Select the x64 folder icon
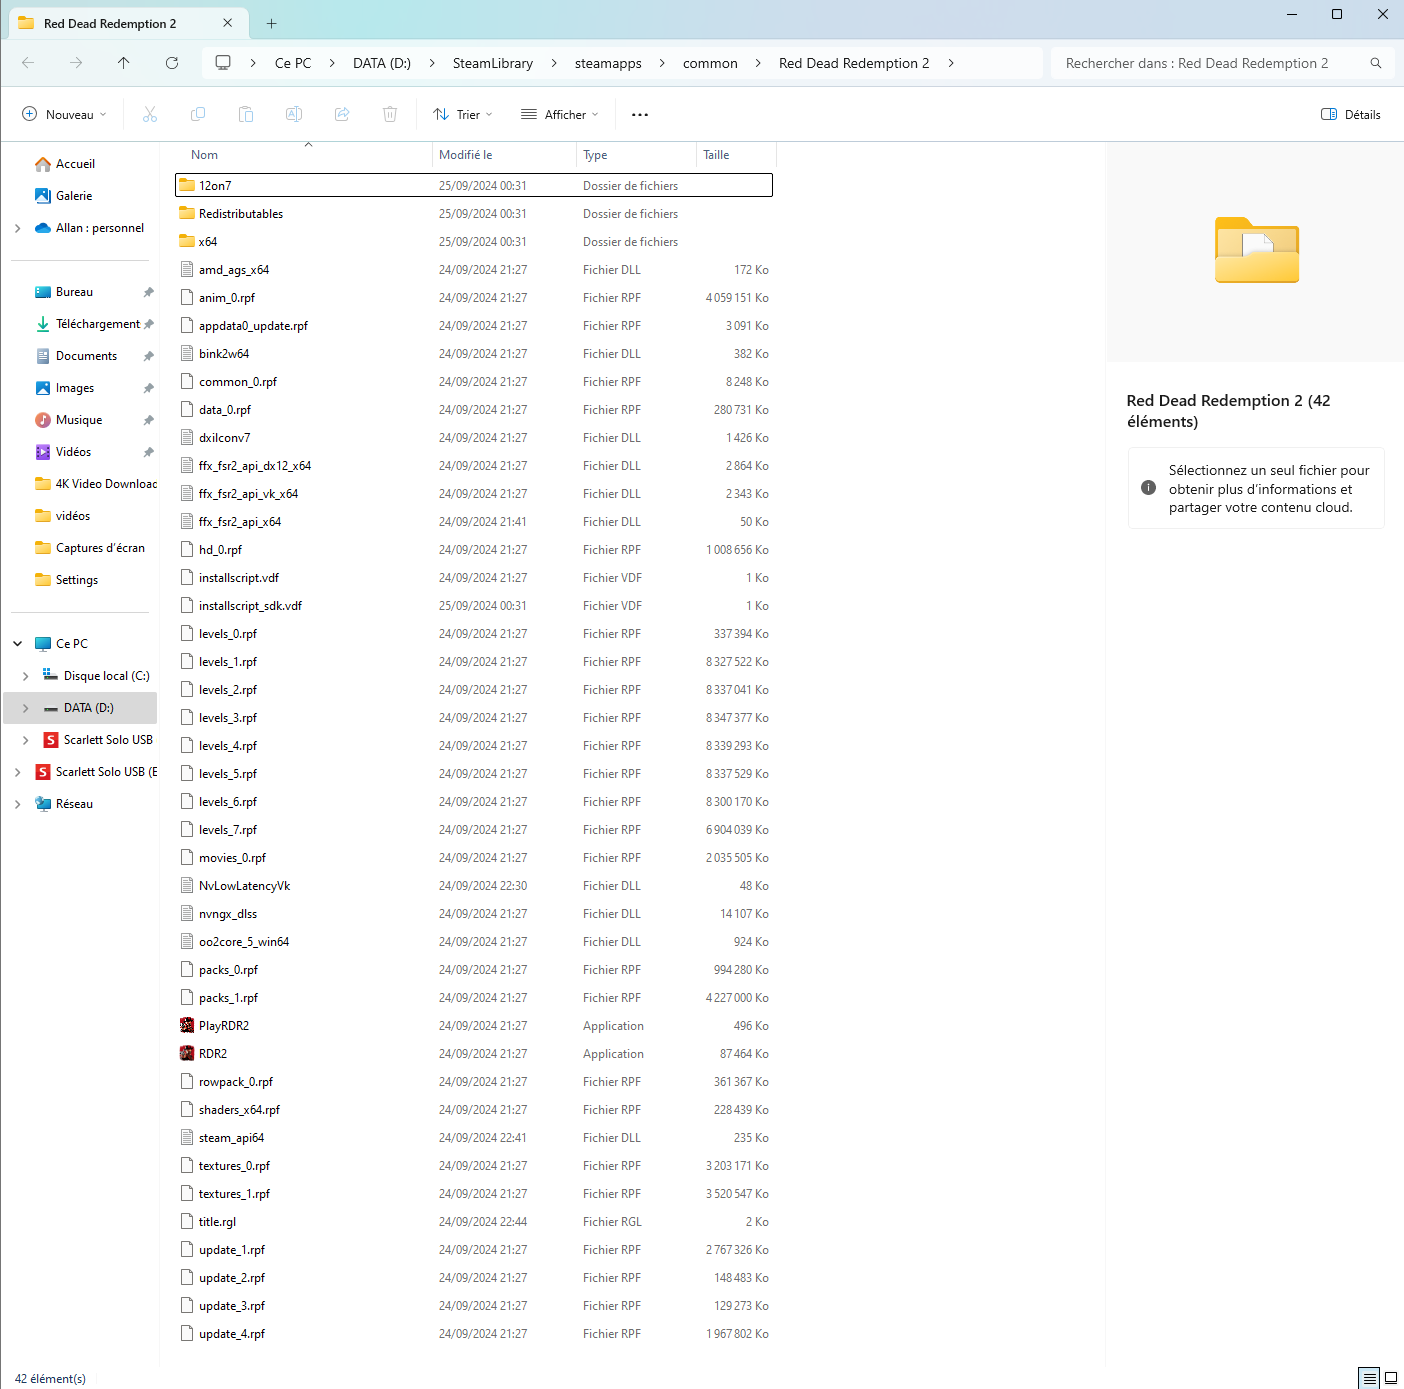This screenshot has height=1389, width=1404. point(187,241)
